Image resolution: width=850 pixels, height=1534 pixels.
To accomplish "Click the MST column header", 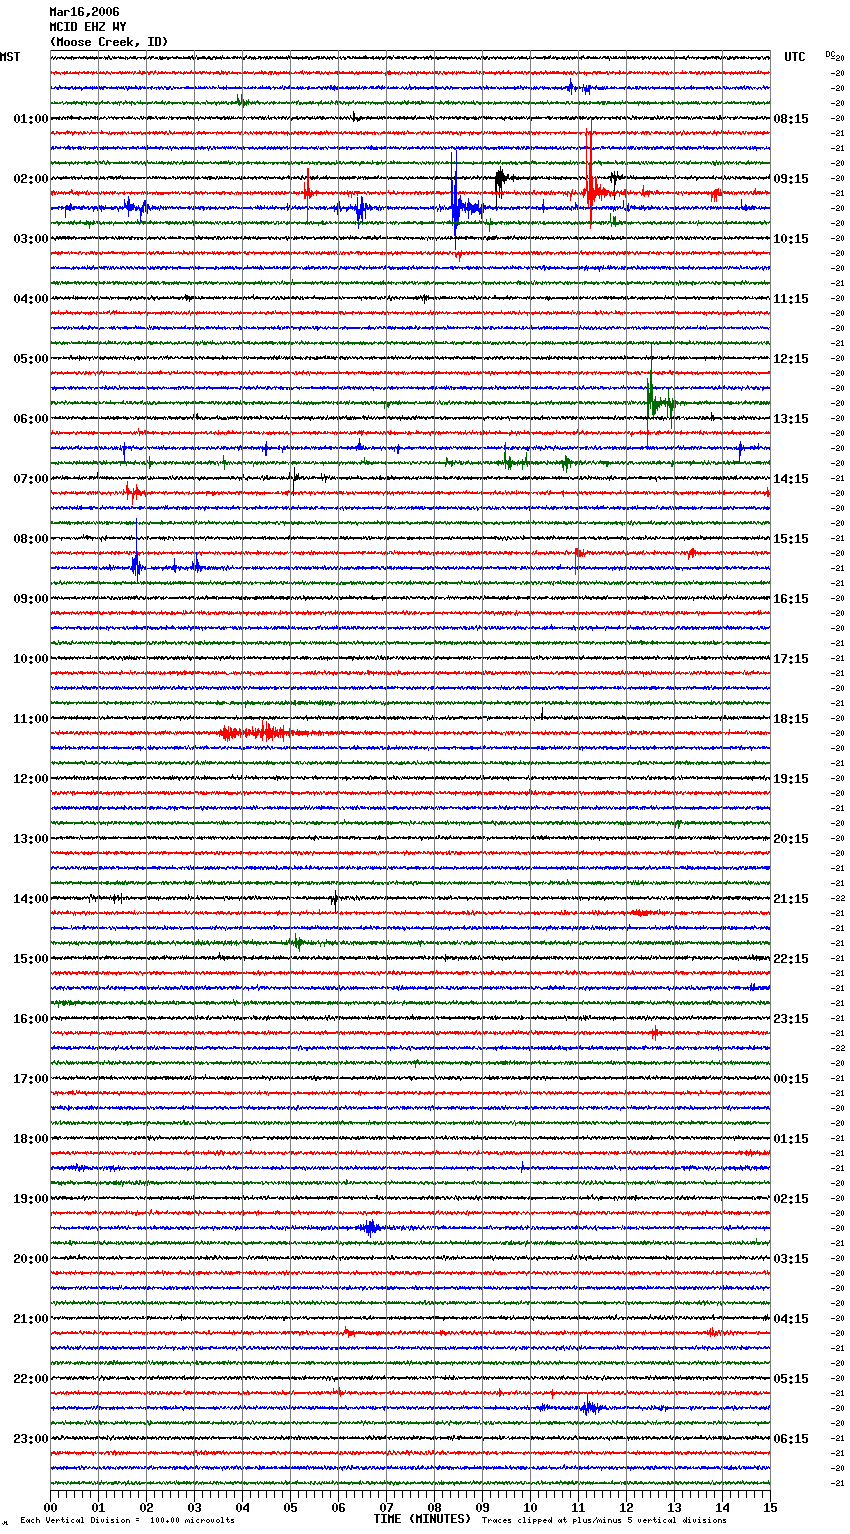I will (10, 57).
